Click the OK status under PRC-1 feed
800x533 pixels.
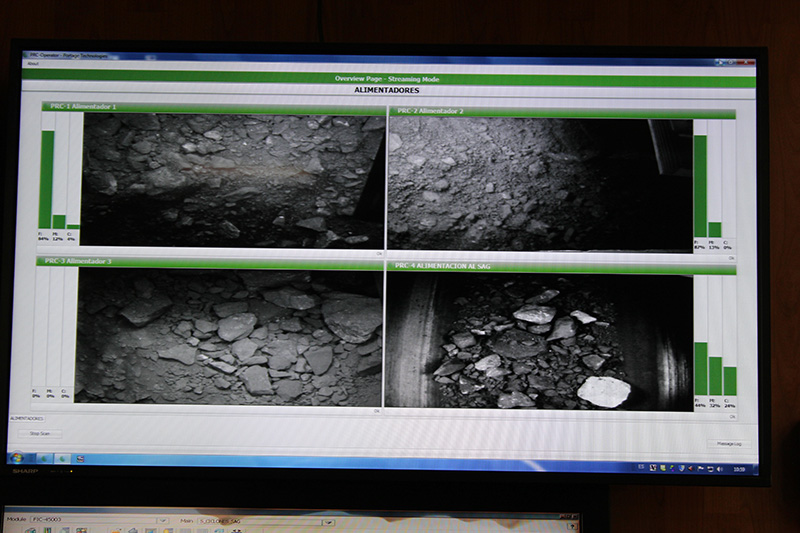click(x=379, y=253)
